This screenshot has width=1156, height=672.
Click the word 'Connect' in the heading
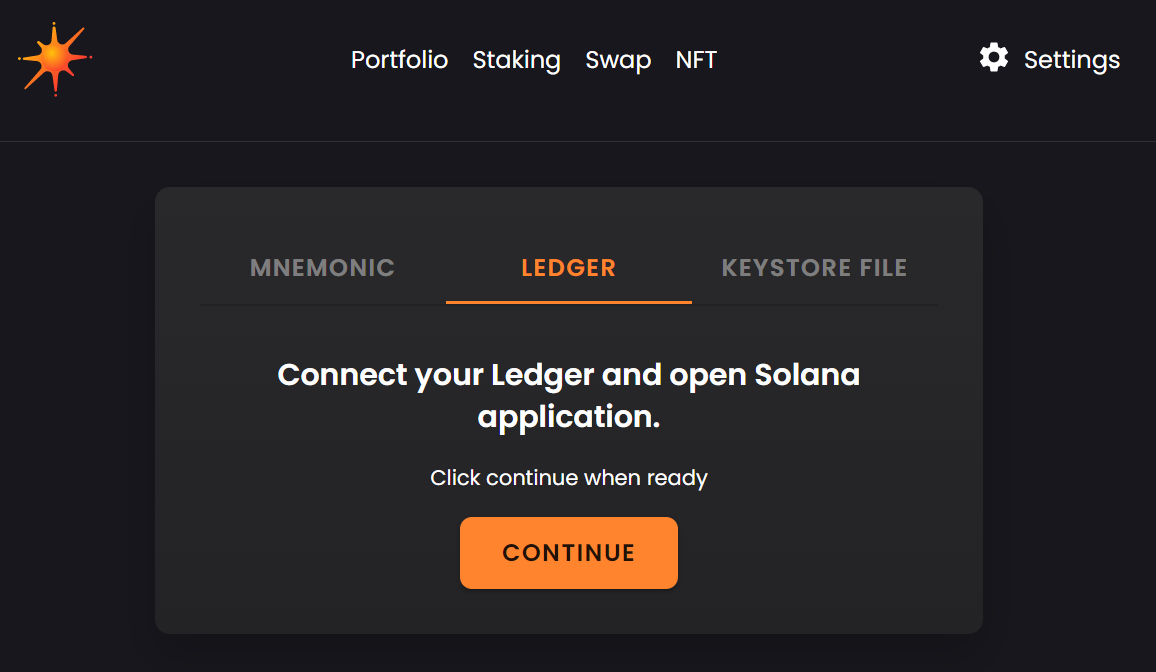(x=342, y=375)
